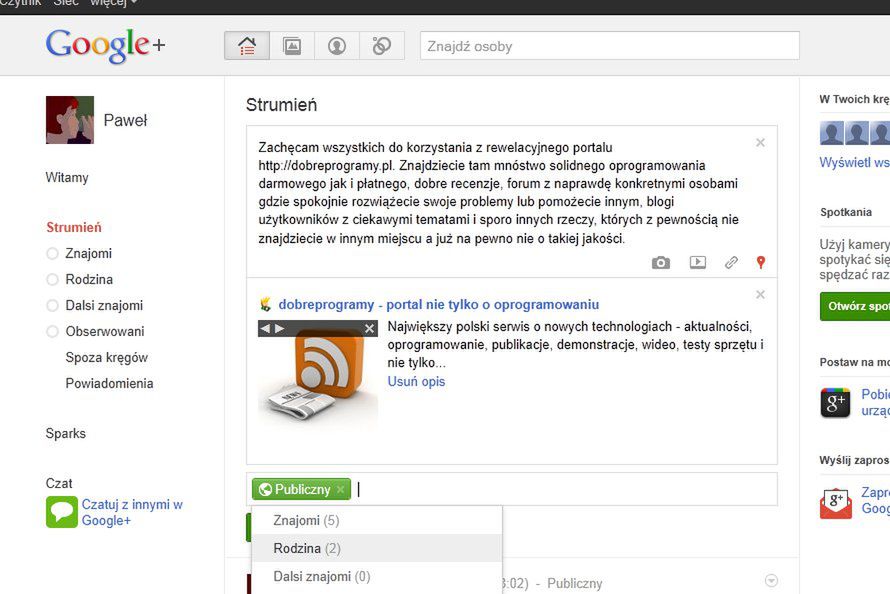Remove the Publiczny sharing chip
Screen dimensions: 890x594
pos(340,489)
